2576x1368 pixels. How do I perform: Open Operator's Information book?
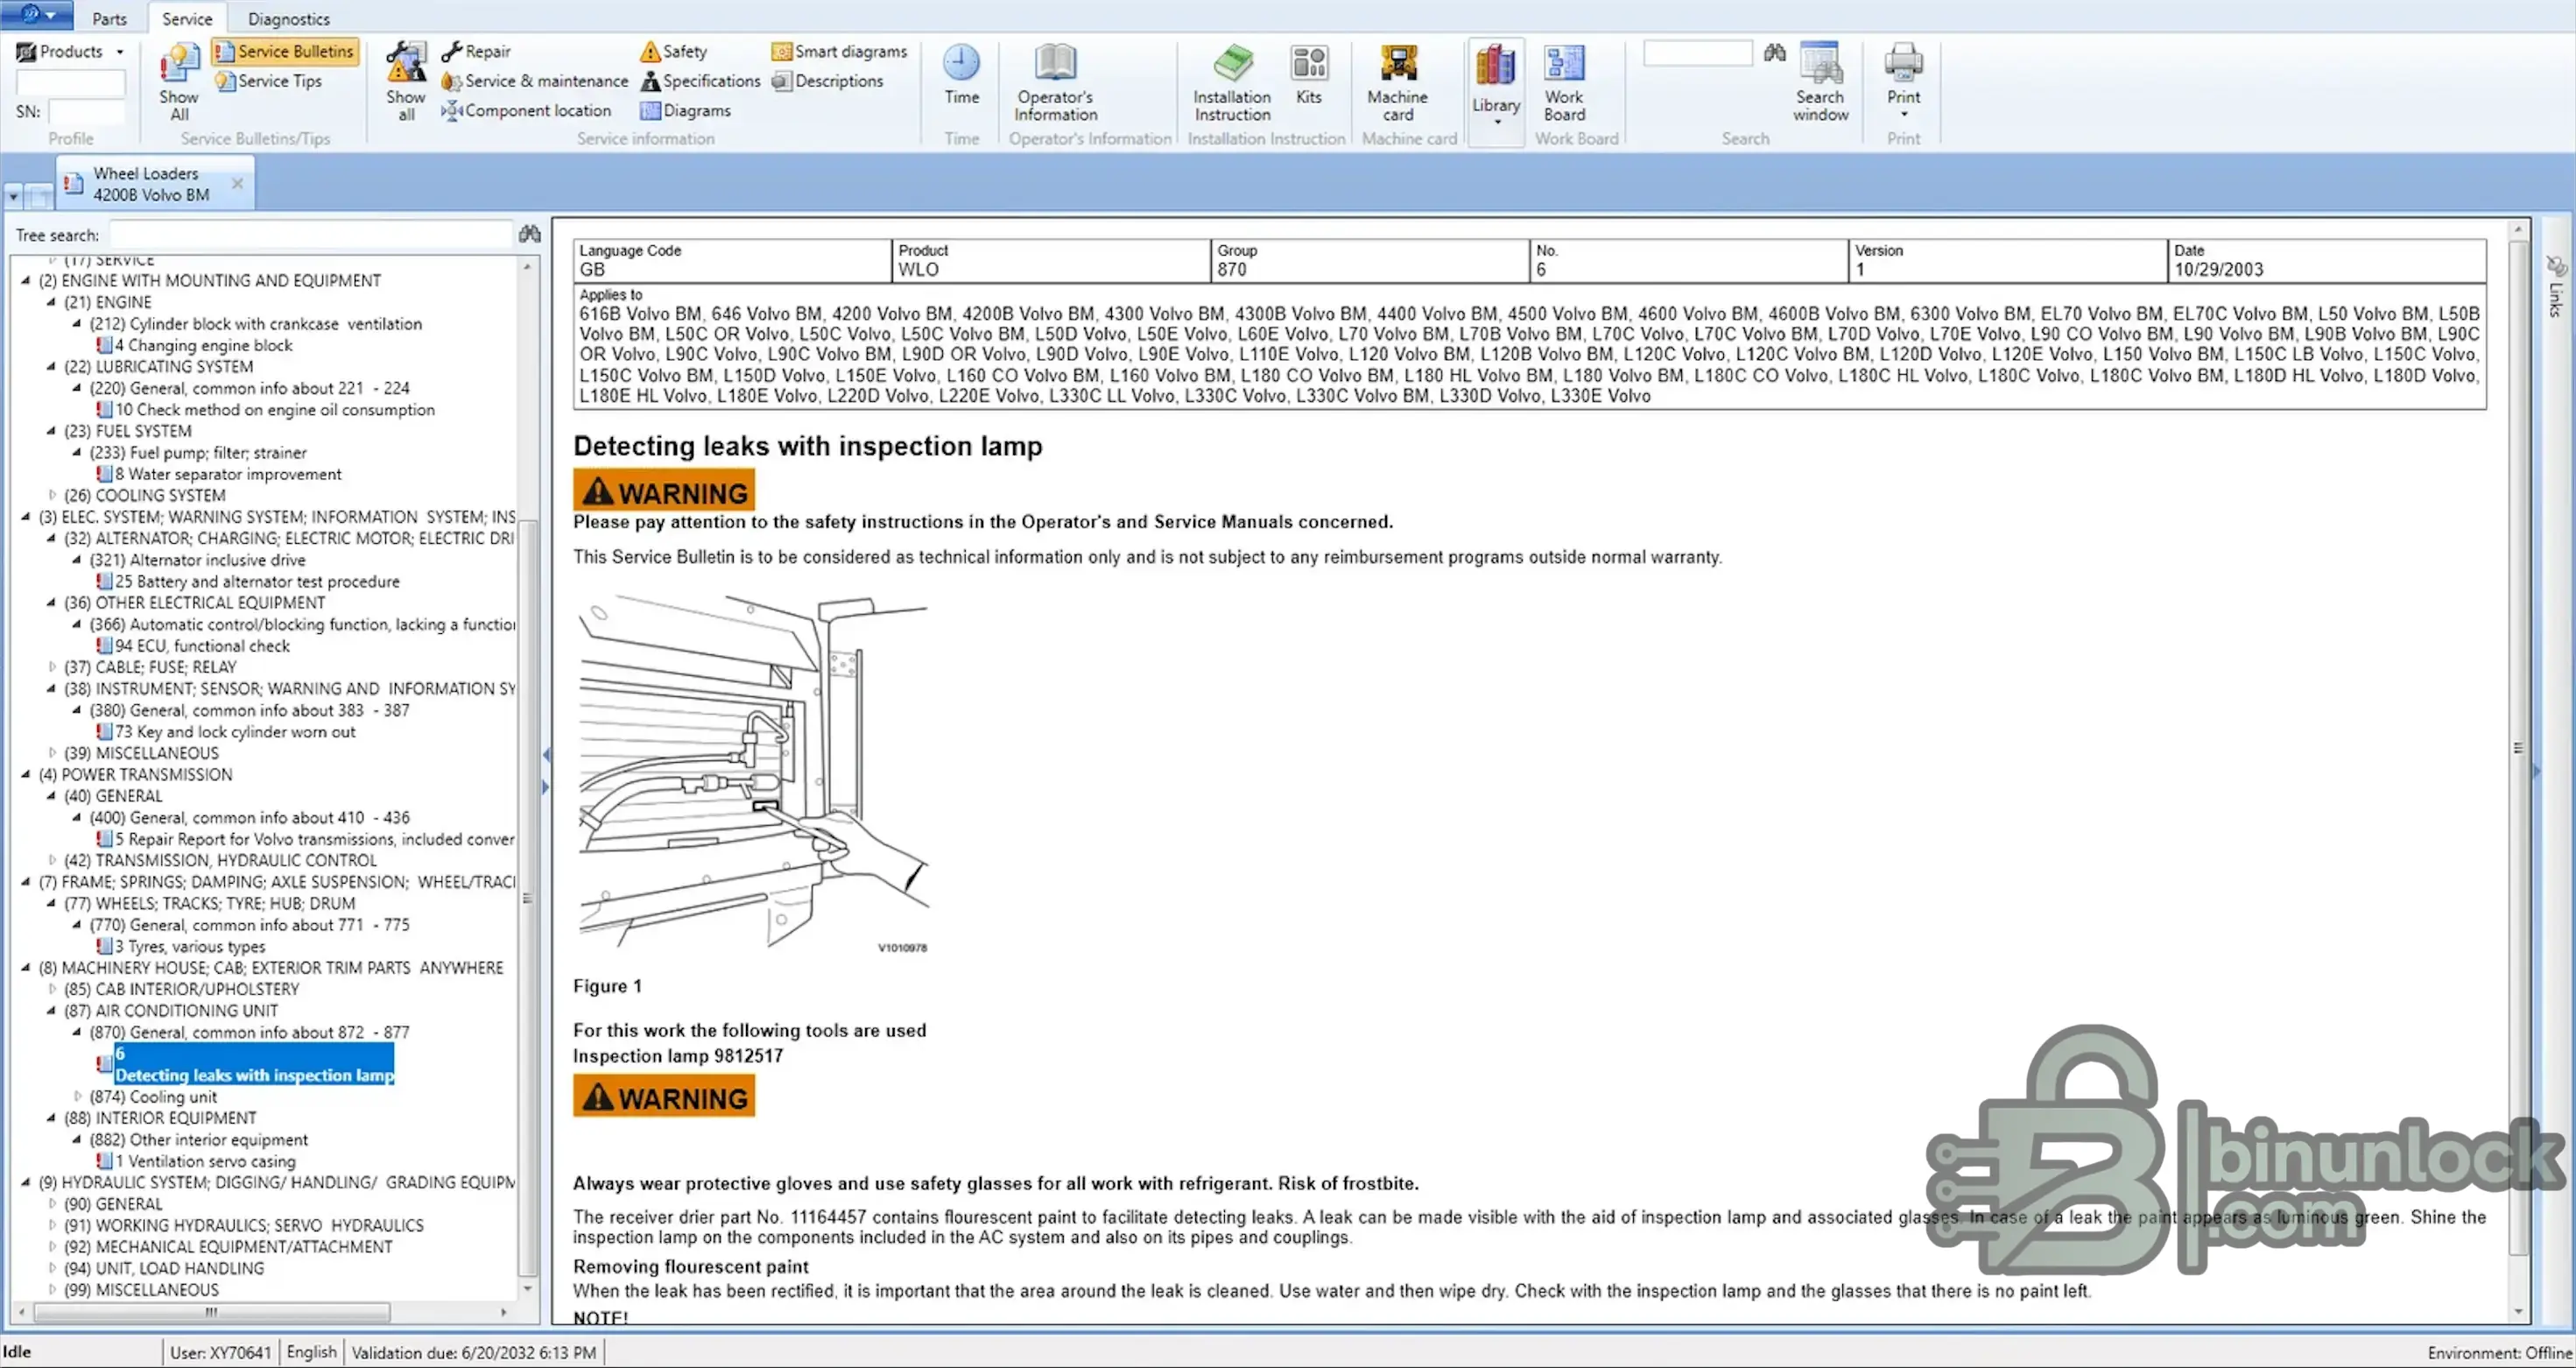point(1055,82)
